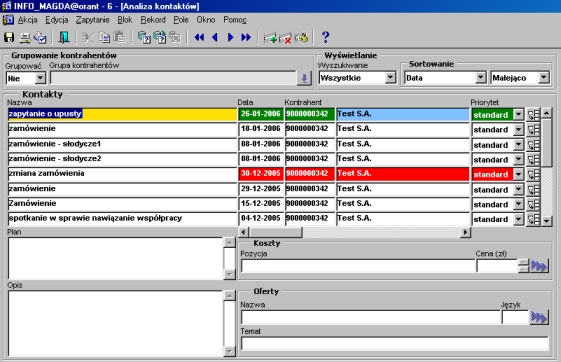Click the Język field in Oferty
561x362 pixels.
click(x=515, y=317)
